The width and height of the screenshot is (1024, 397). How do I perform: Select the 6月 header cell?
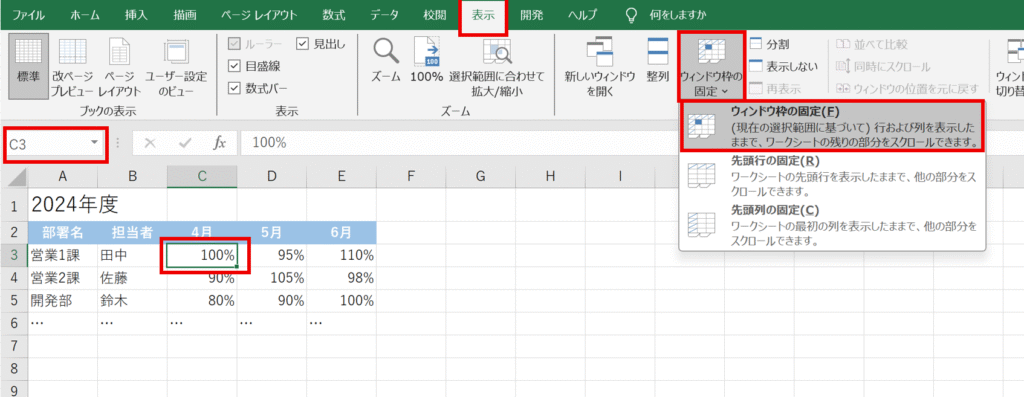point(342,232)
